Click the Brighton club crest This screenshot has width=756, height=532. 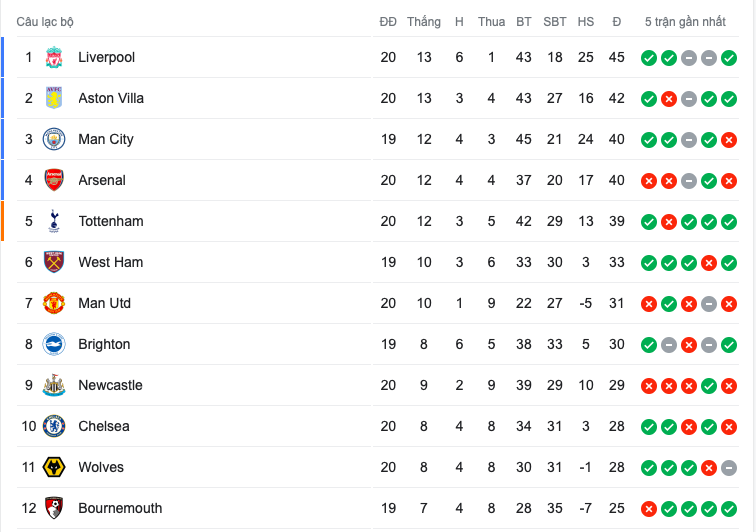pos(54,344)
